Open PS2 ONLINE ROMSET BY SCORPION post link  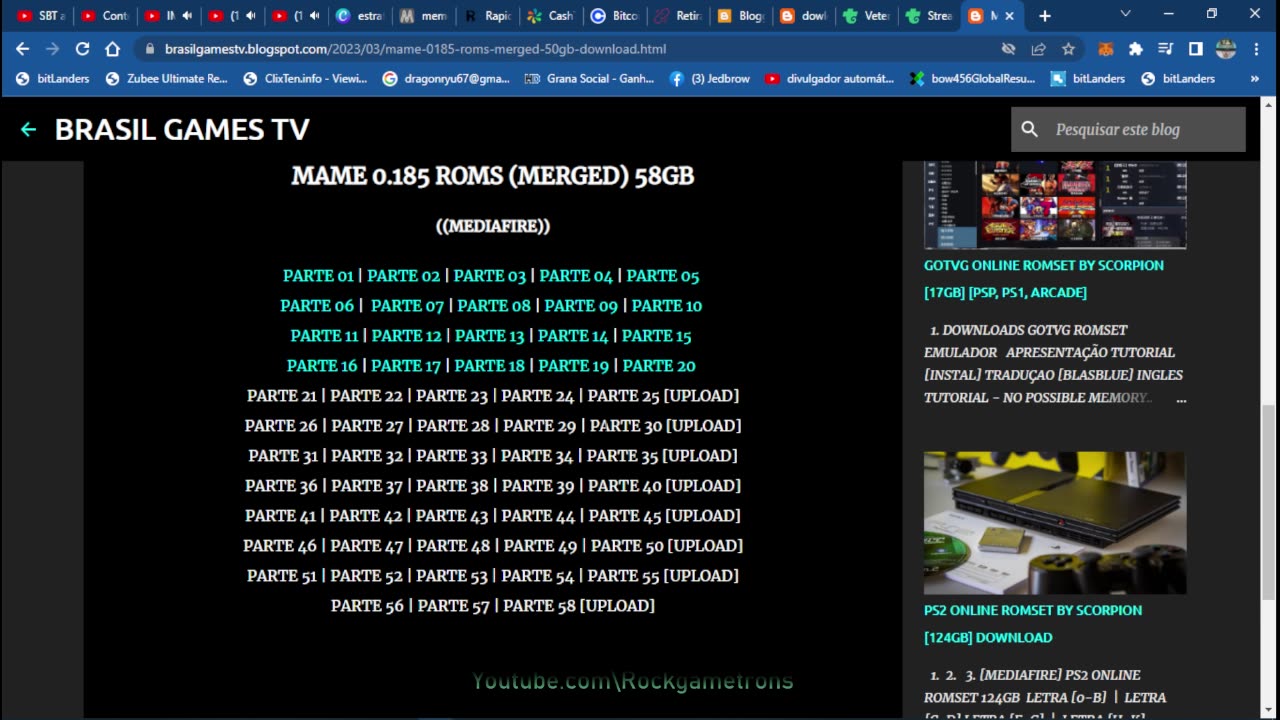1033,624
